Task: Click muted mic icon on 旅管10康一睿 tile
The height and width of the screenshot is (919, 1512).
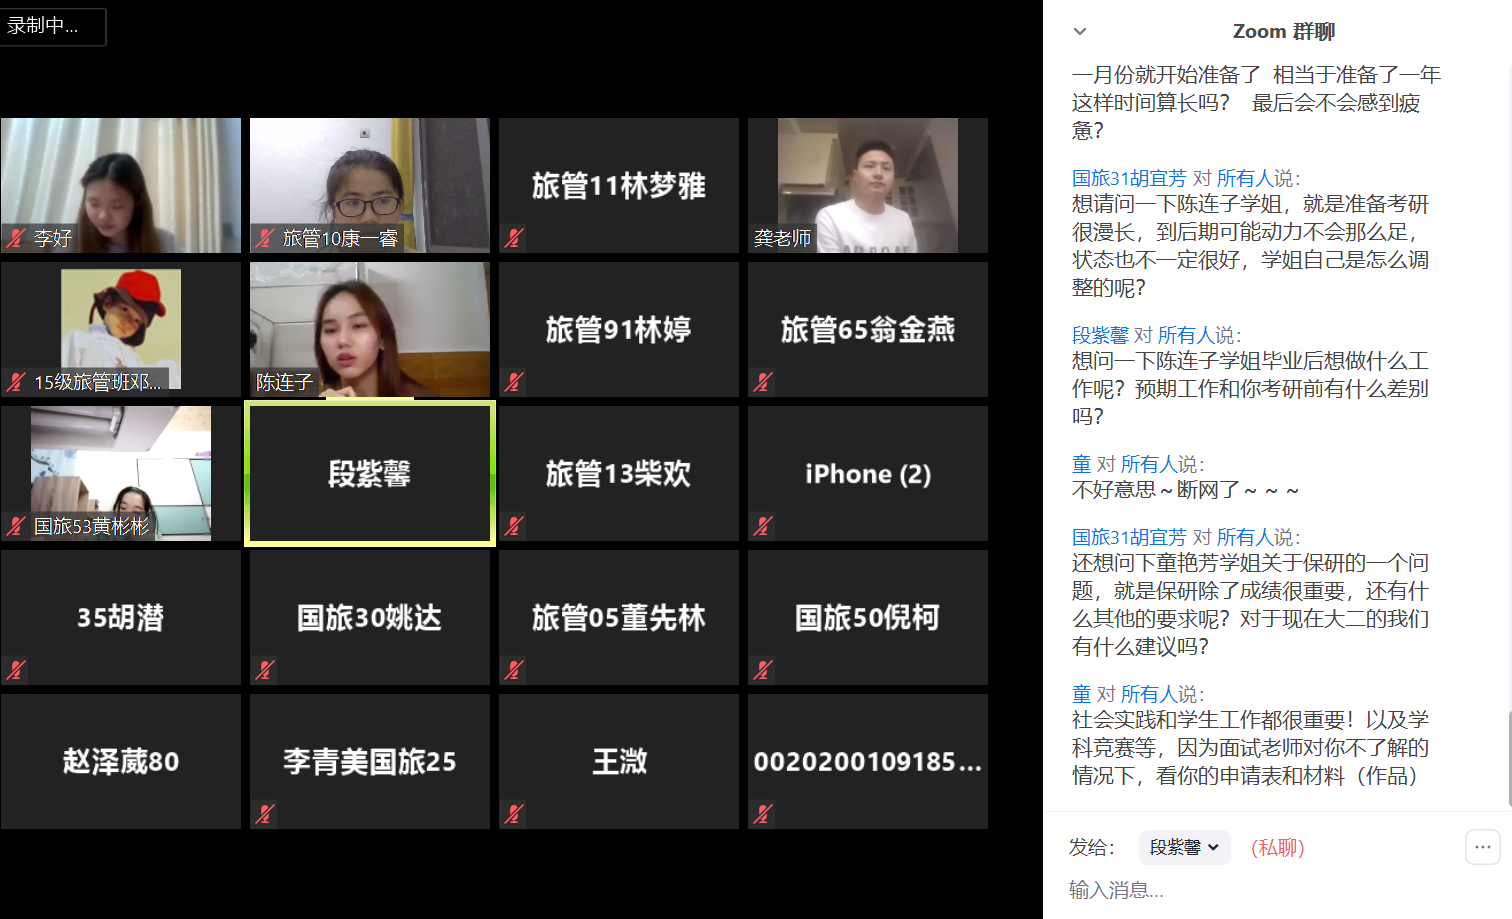Action: (265, 238)
